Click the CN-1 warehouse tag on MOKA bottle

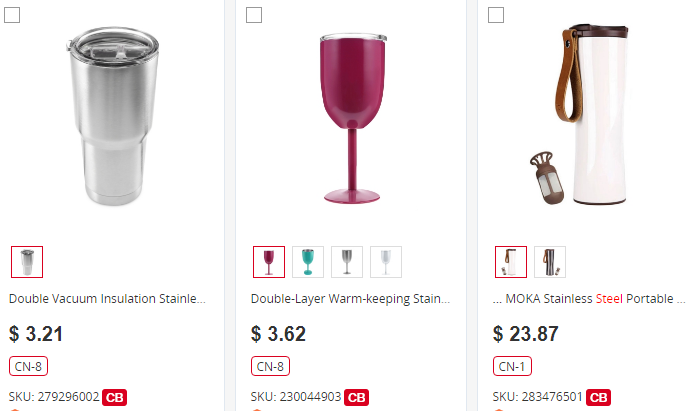(513, 365)
